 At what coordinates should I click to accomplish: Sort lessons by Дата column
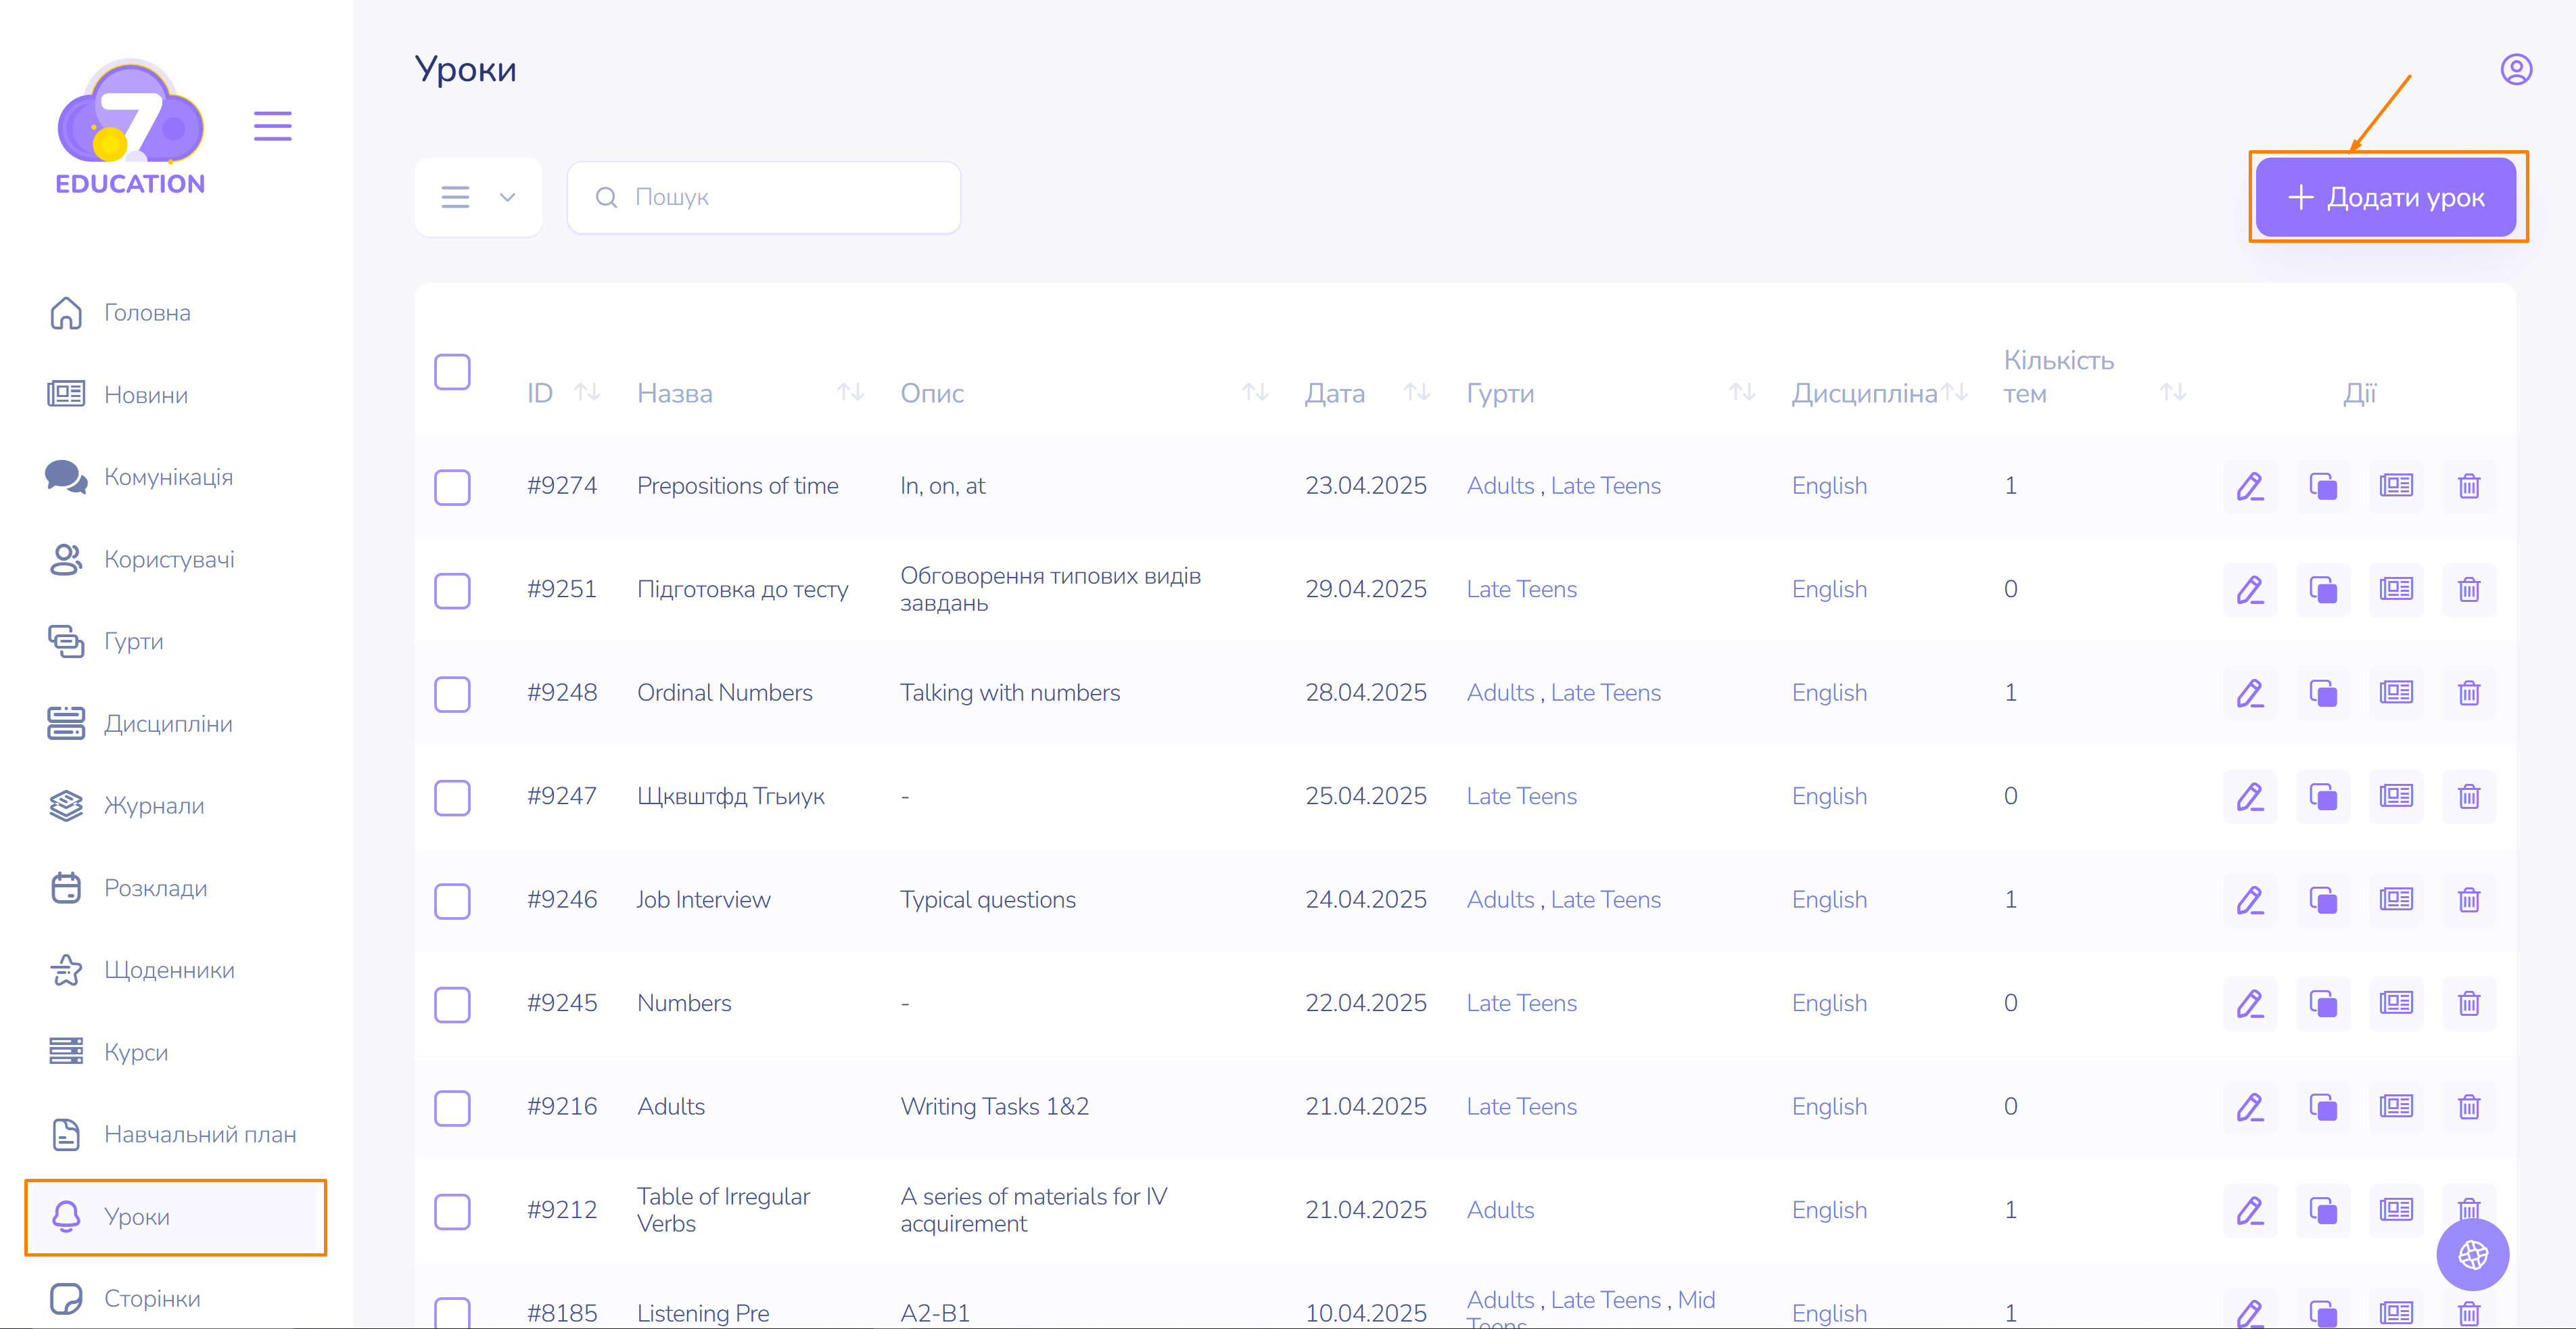tap(1415, 392)
